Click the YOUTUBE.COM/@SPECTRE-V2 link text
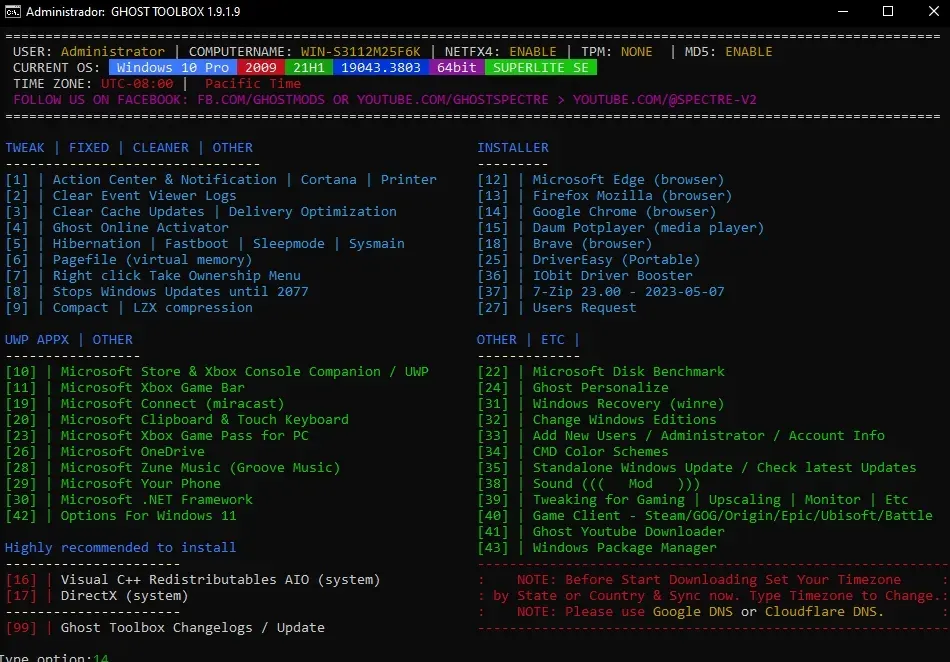The width and height of the screenshot is (950, 662). coord(665,99)
